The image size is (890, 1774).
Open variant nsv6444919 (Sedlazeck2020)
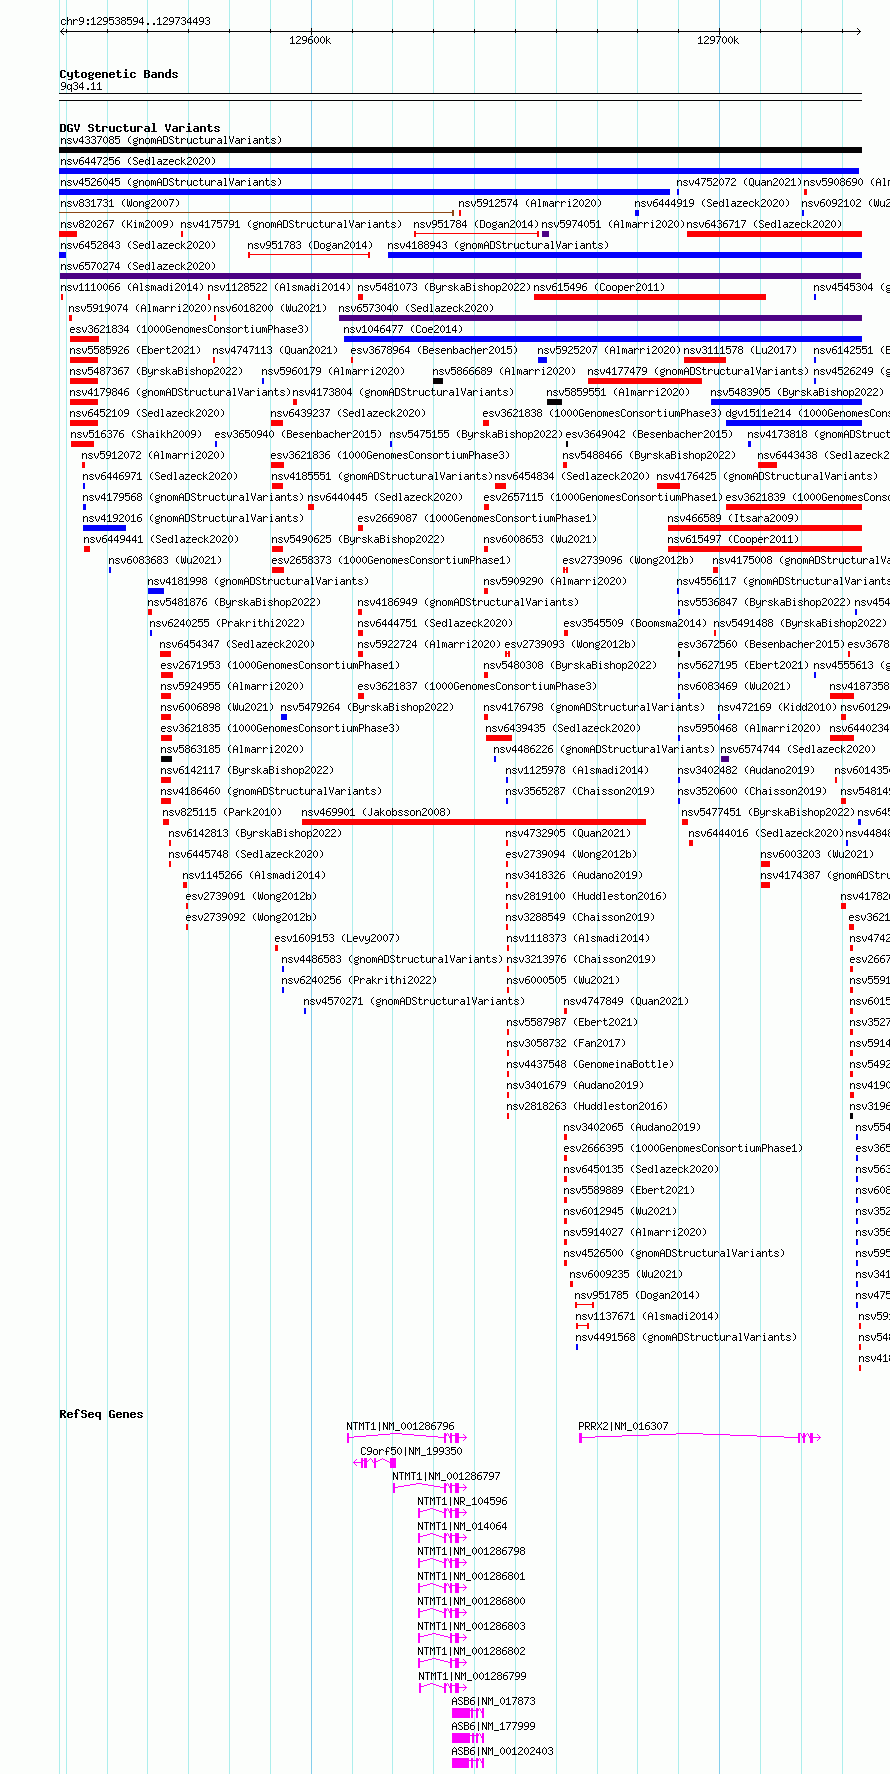tap(712, 203)
